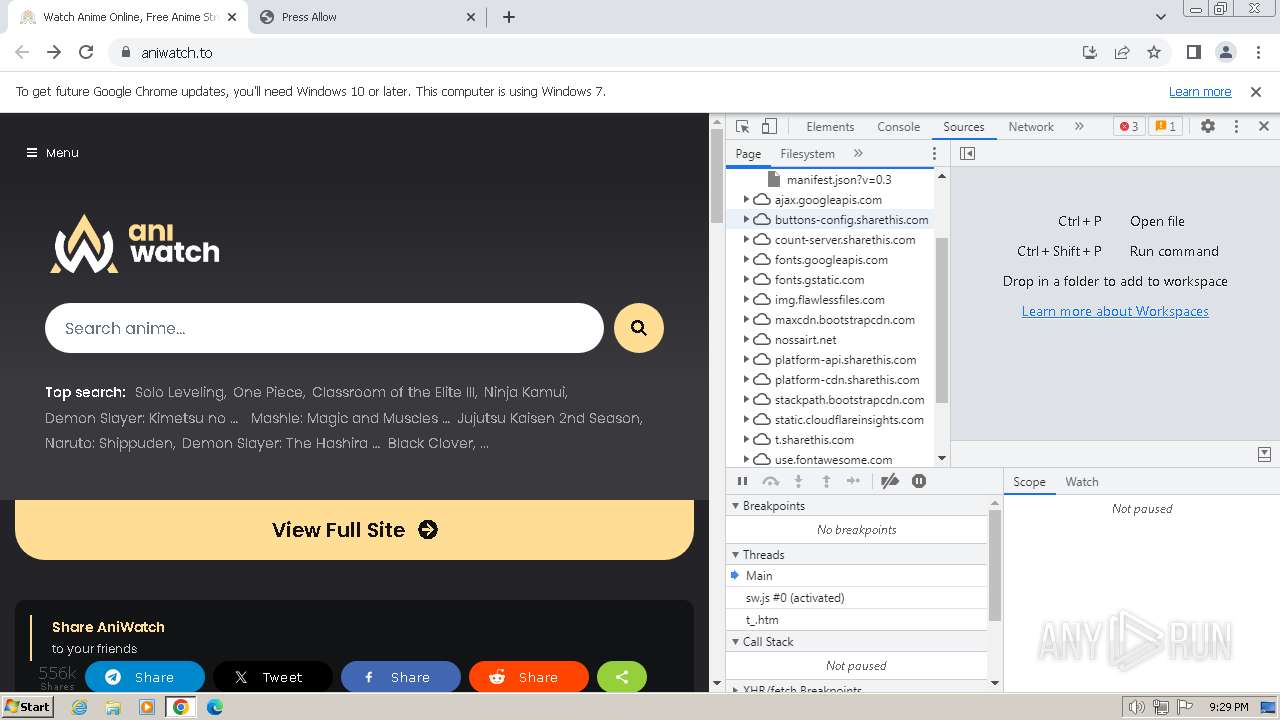Image resolution: width=1280 pixels, height=720 pixels.
Task: Close the DevTools panel
Action: (x=1264, y=127)
